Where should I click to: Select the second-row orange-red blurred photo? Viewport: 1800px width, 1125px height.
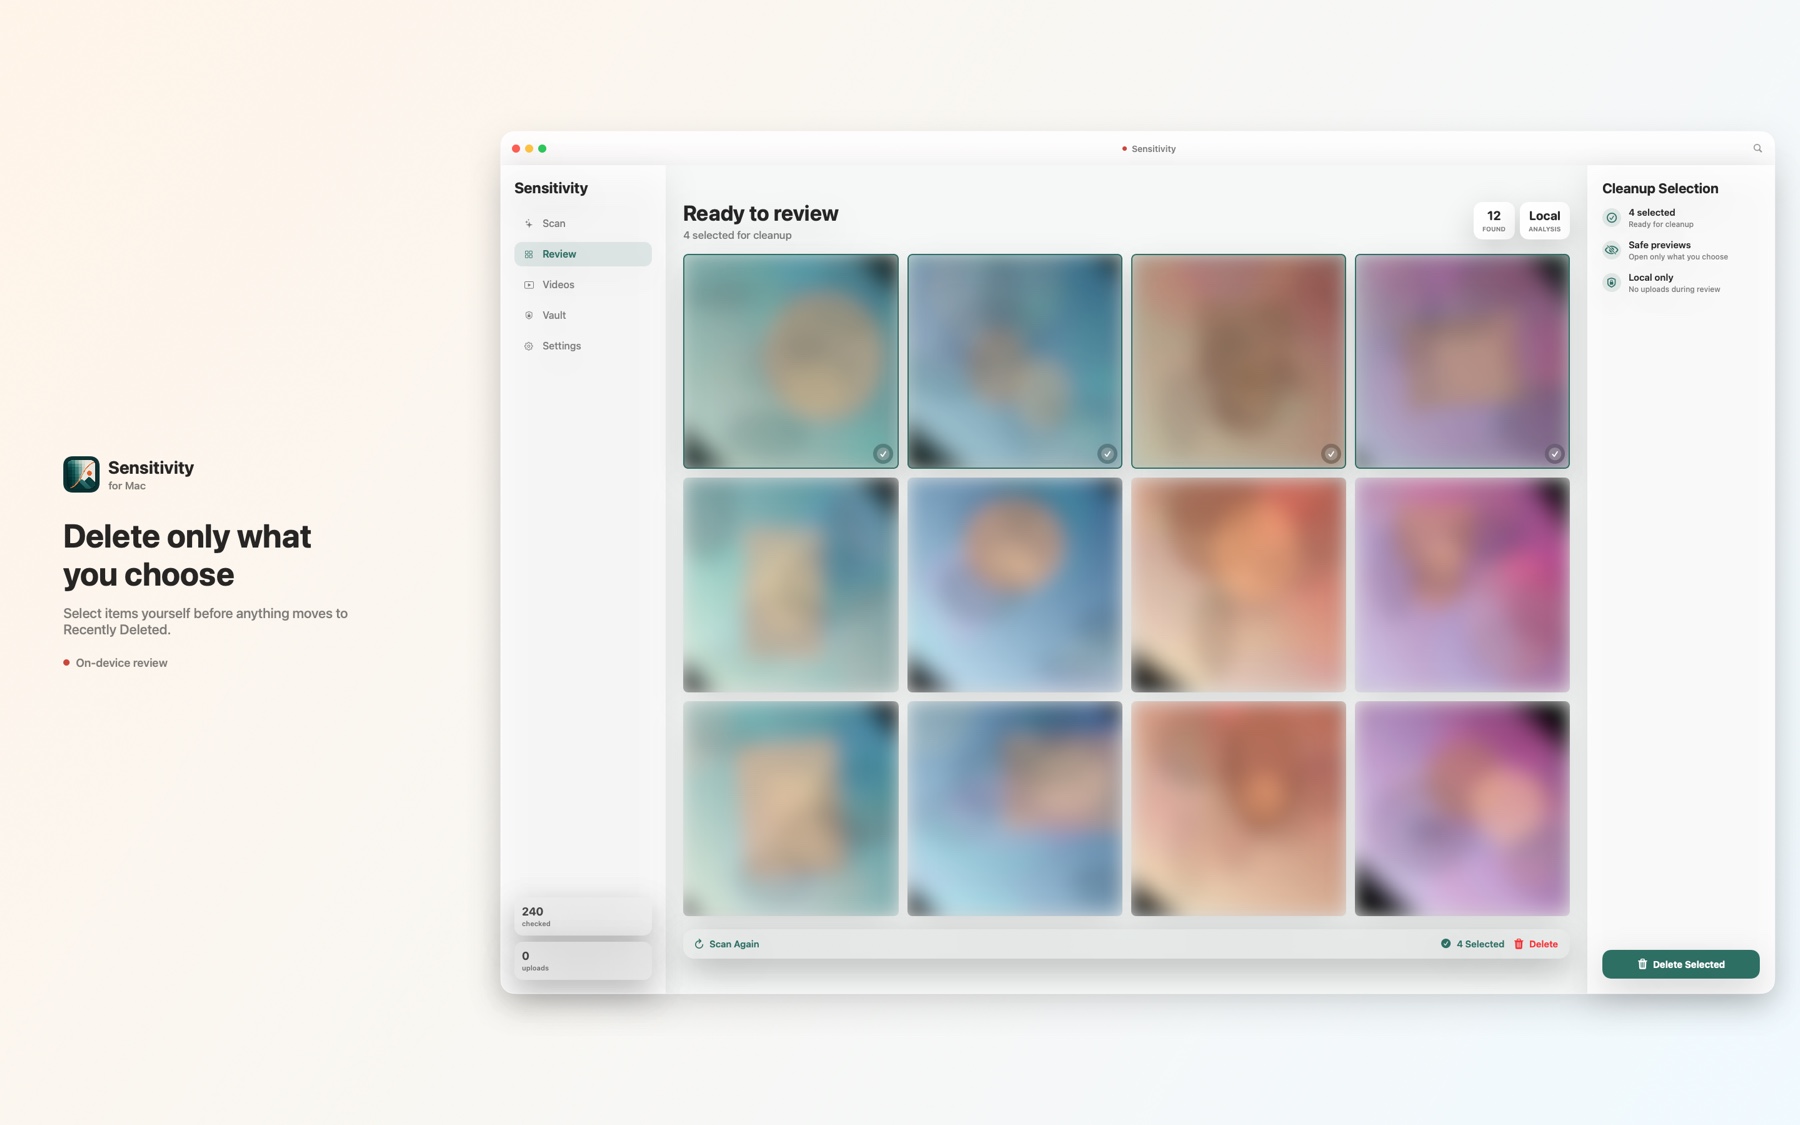[x=1238, y=585]
